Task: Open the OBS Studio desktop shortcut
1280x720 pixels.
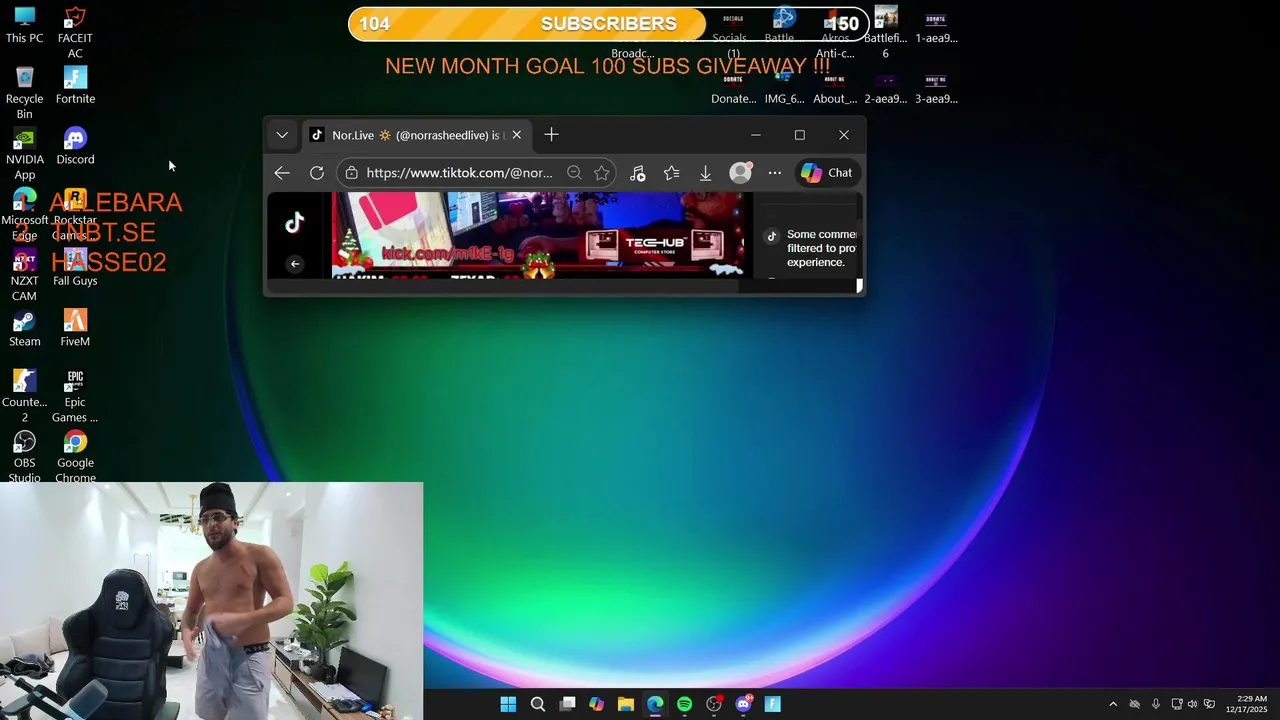Action: 25,457
